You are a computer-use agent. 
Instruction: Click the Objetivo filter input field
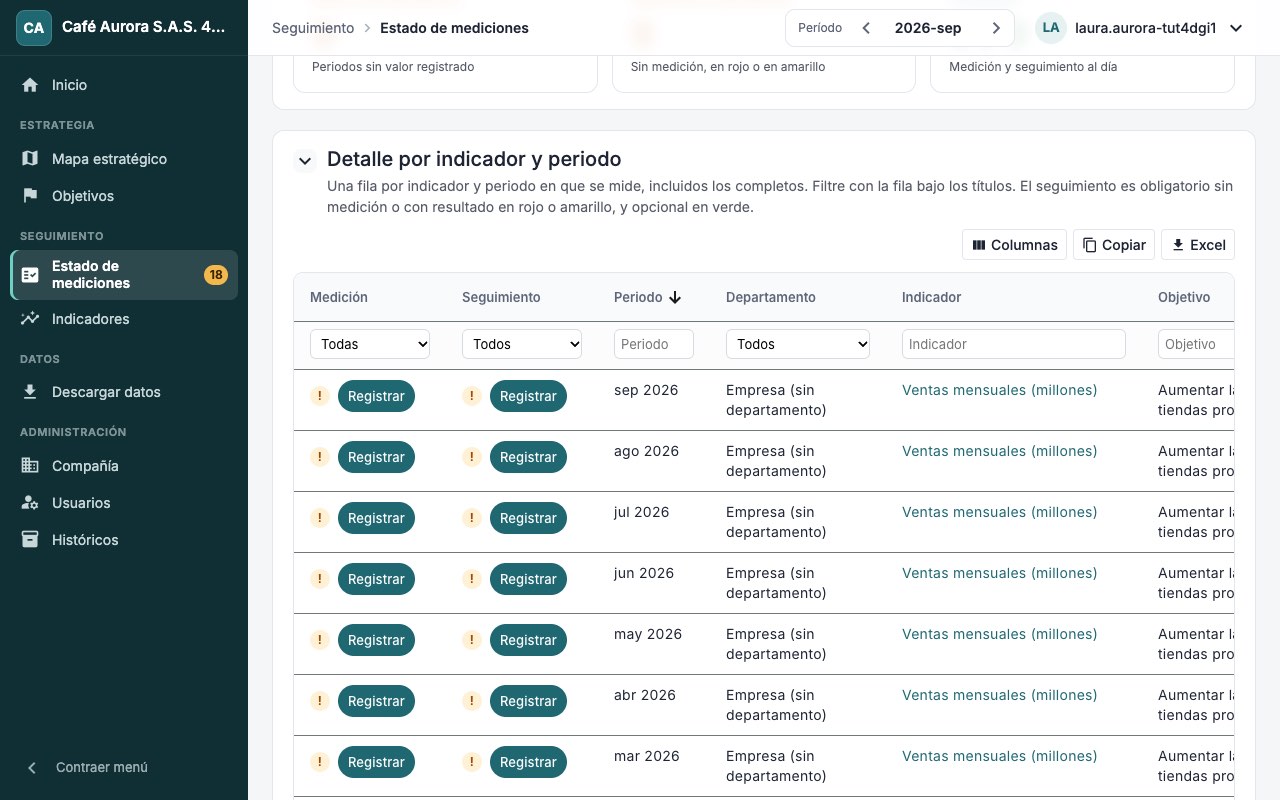(1196, 344)
